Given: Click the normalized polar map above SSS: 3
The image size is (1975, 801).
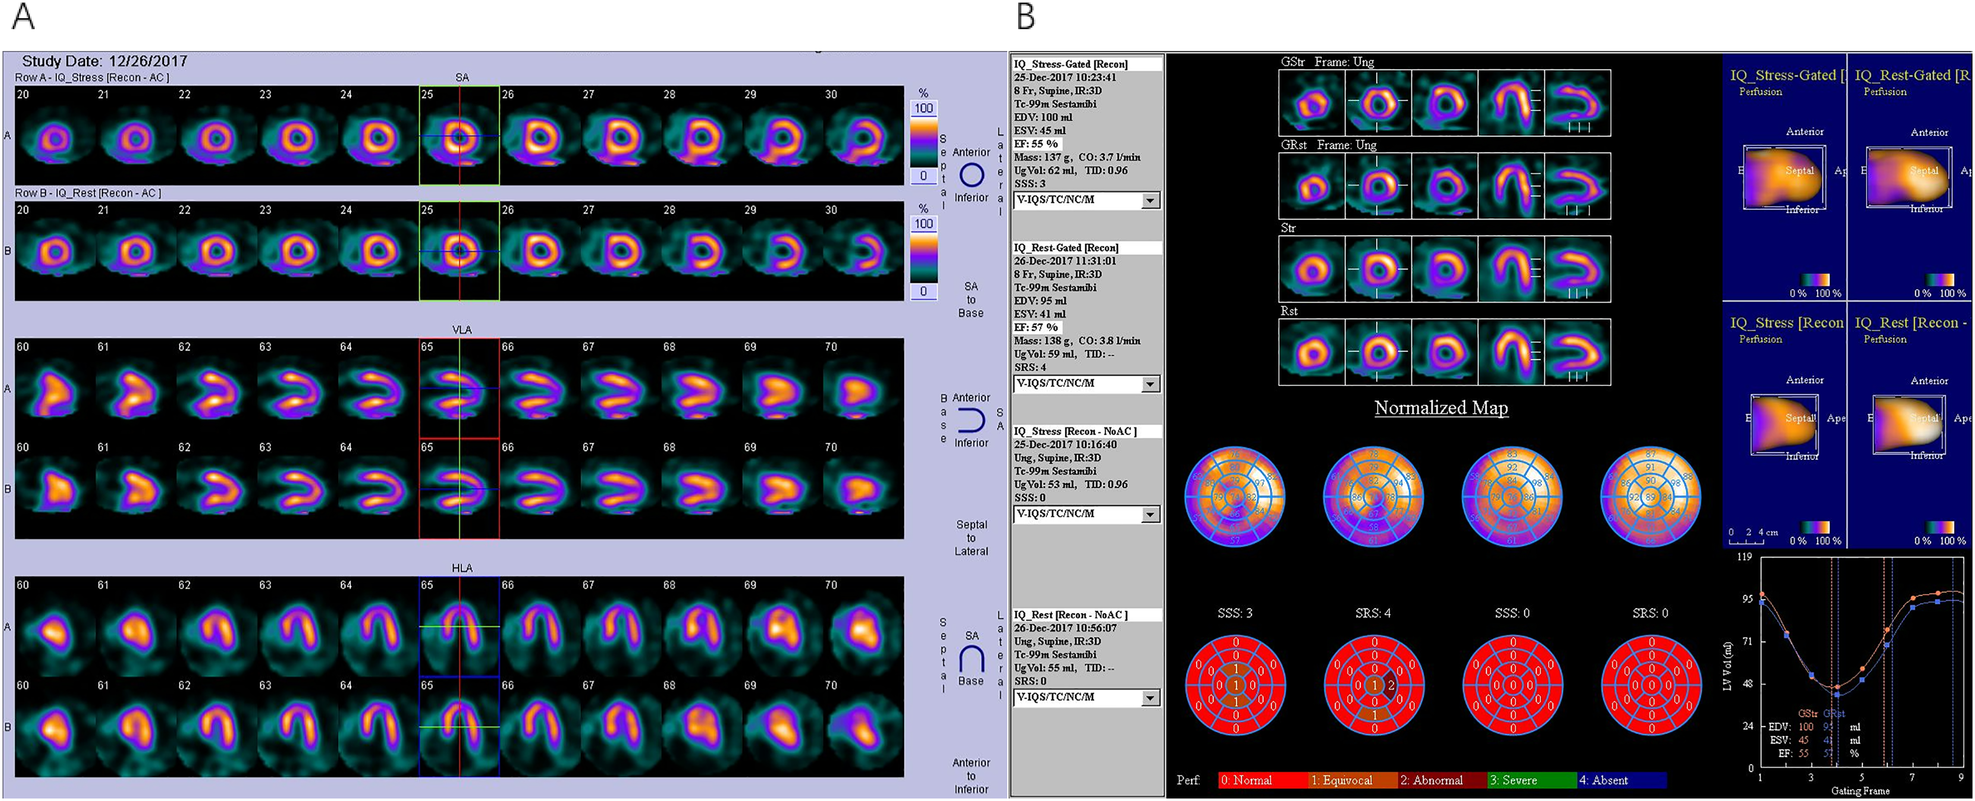Looking at the screenshot, I should (x=1235, y=497).
